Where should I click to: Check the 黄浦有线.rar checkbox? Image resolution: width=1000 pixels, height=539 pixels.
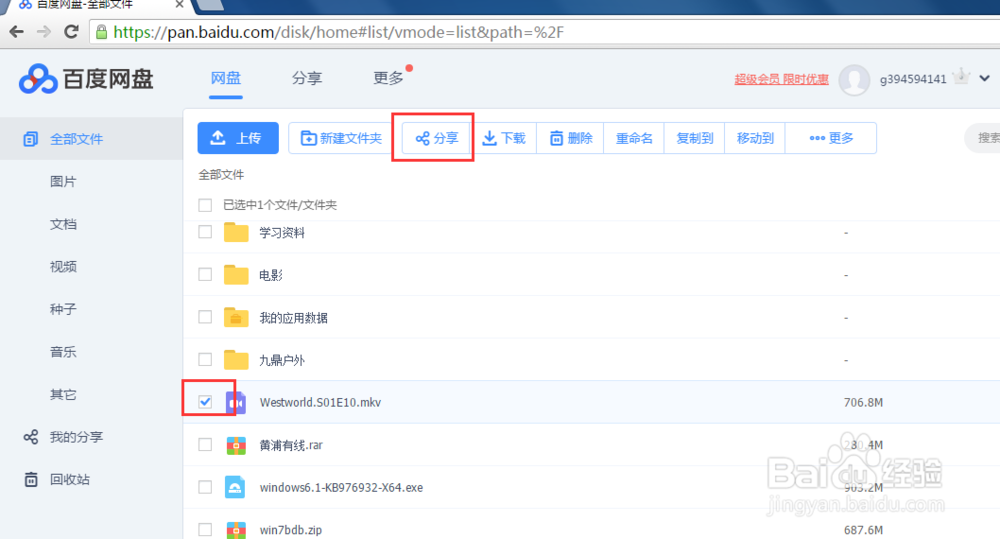[x=205, y=445]
